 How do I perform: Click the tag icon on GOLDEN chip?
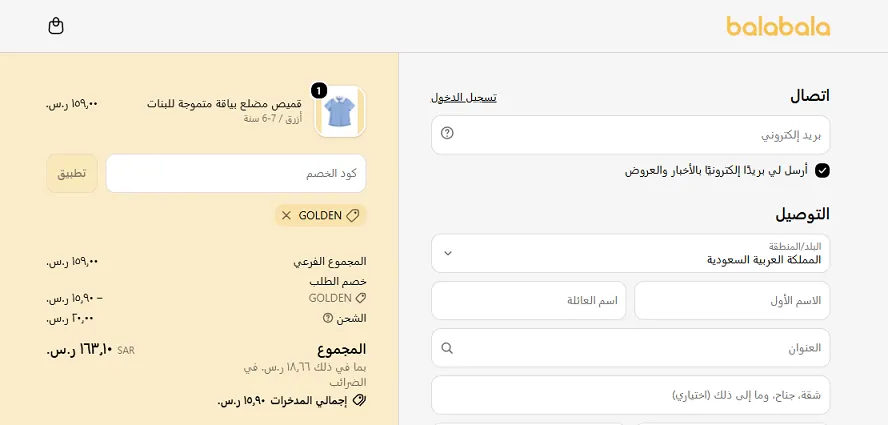353,215
